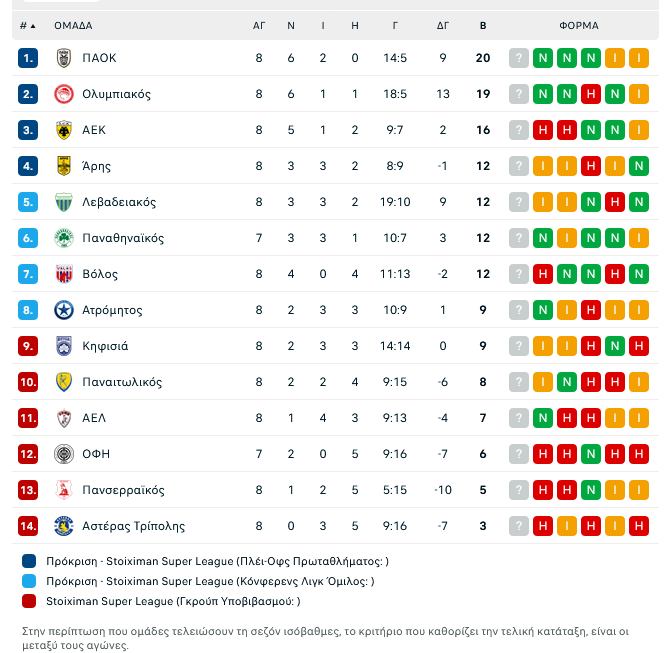Sort standings by the Β points header
The image size is (670, 653).
[x=483, y=25]
